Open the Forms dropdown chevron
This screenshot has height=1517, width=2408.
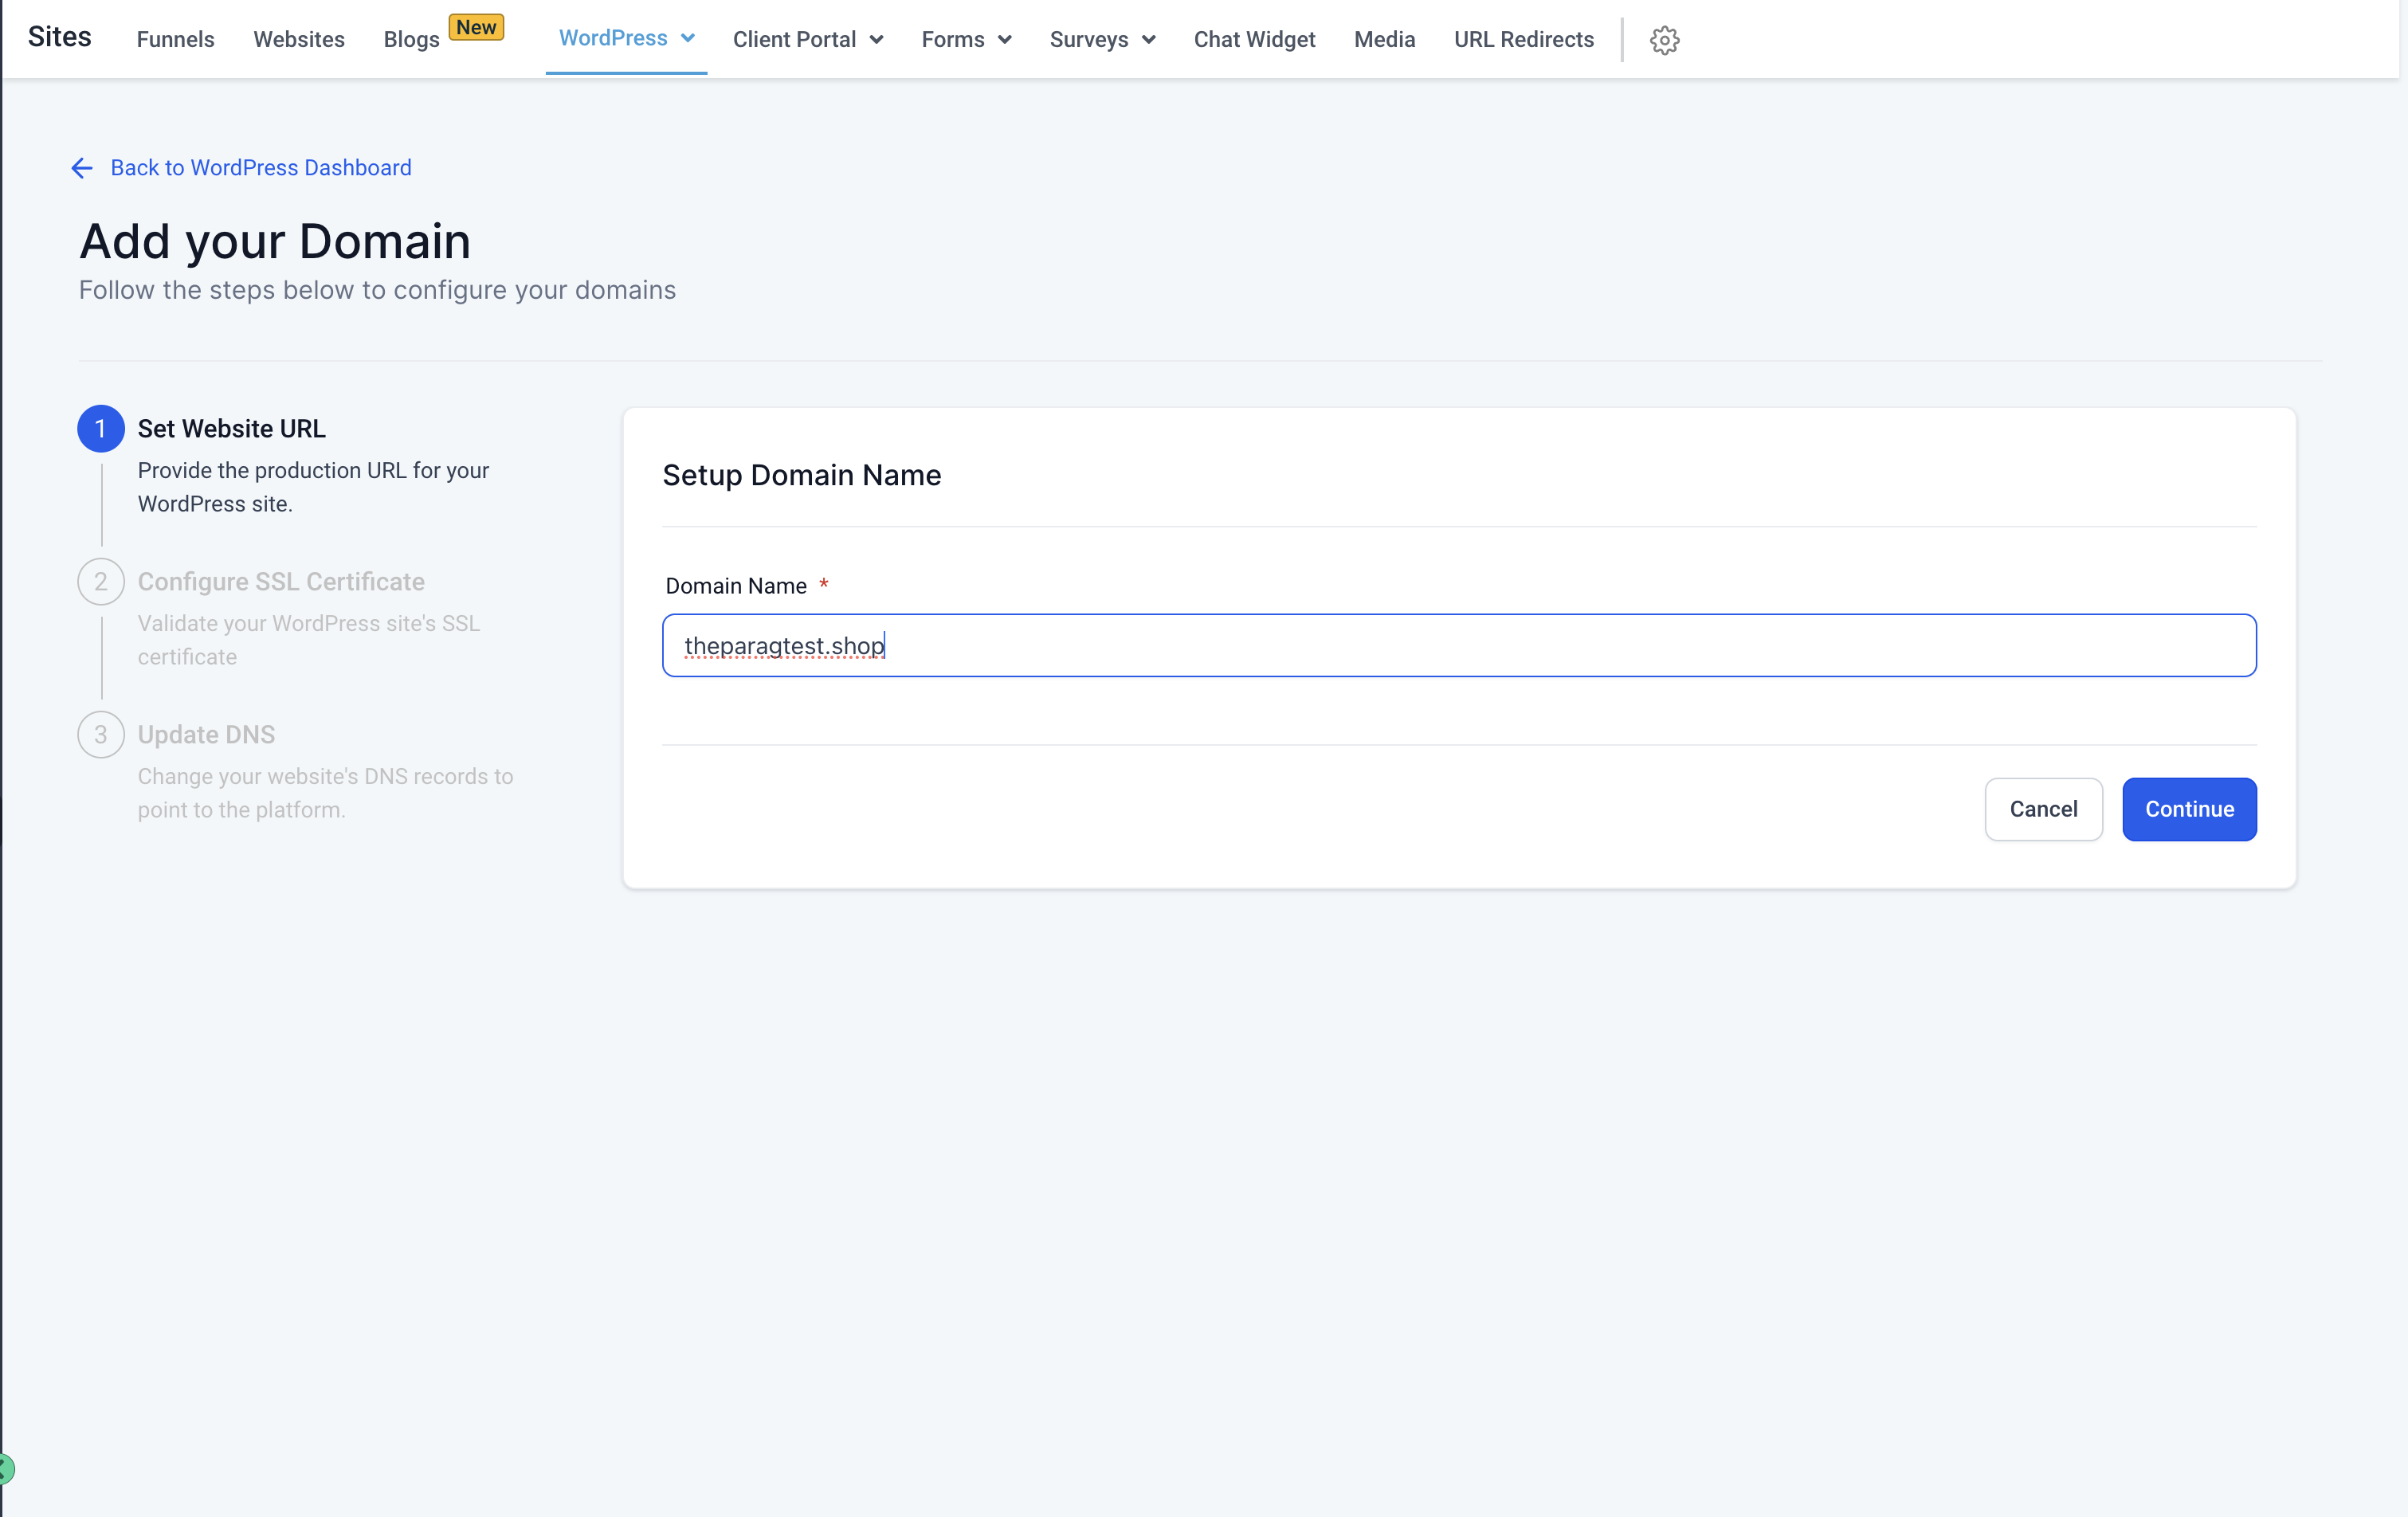pos(1005,40)
